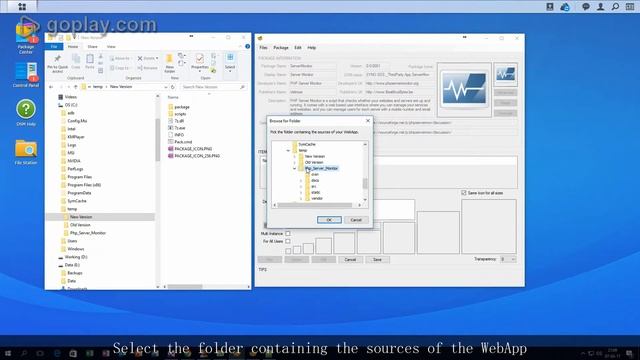Click New folder in Explorer ribbon

click(x=169, y=64)
